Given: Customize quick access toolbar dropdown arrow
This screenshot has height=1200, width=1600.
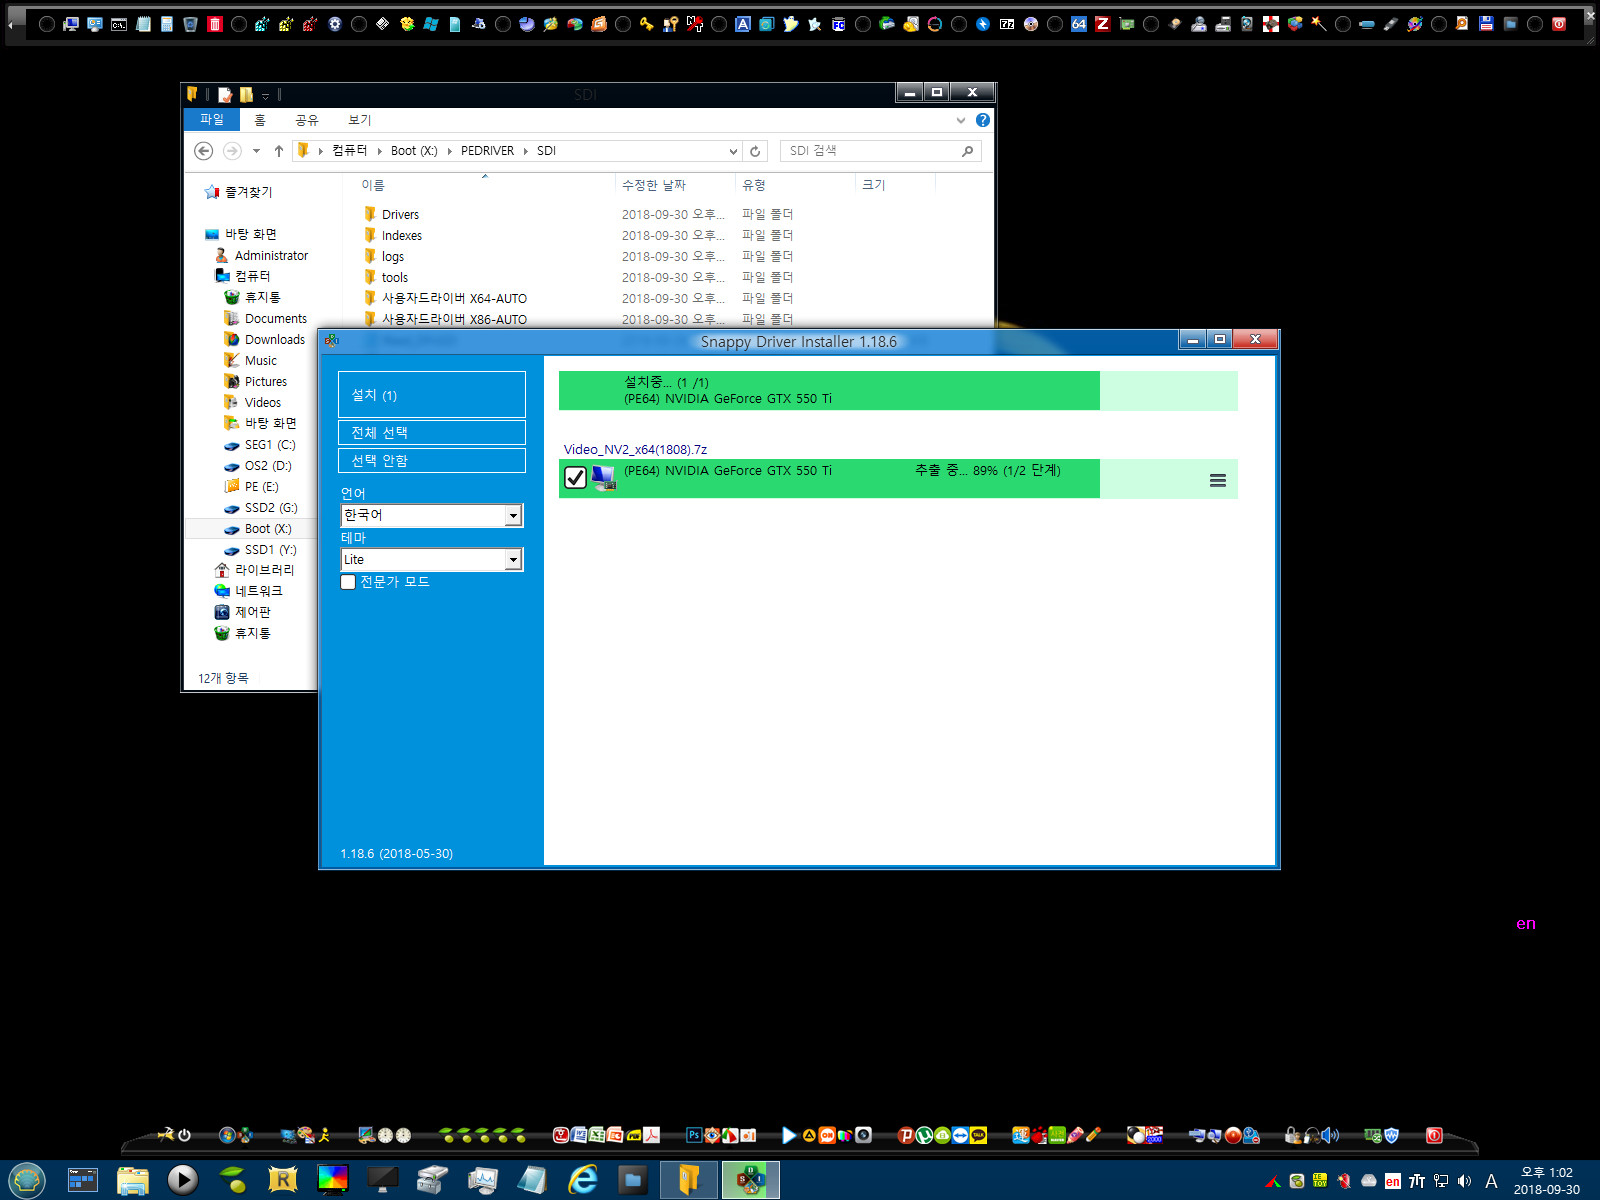Looking at the screenshot, I should click(x=266, y=96).
